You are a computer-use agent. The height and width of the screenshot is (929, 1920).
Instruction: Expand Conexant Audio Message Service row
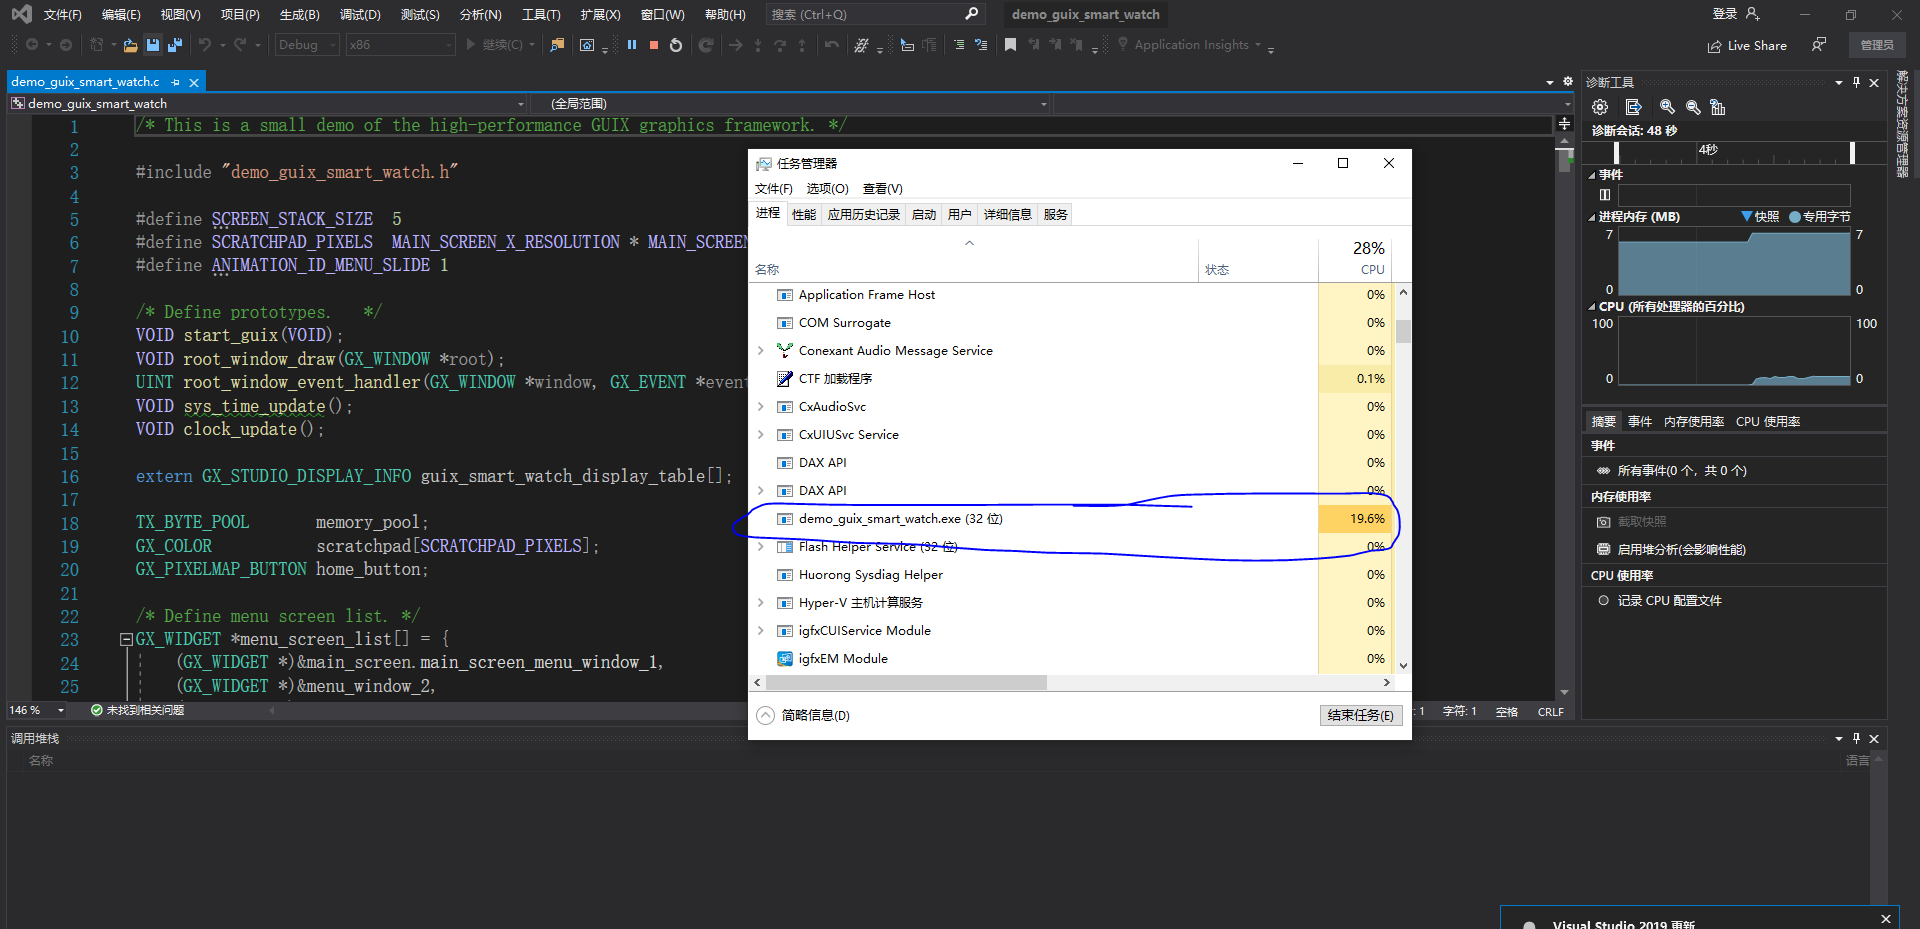[x=761, y=351]
